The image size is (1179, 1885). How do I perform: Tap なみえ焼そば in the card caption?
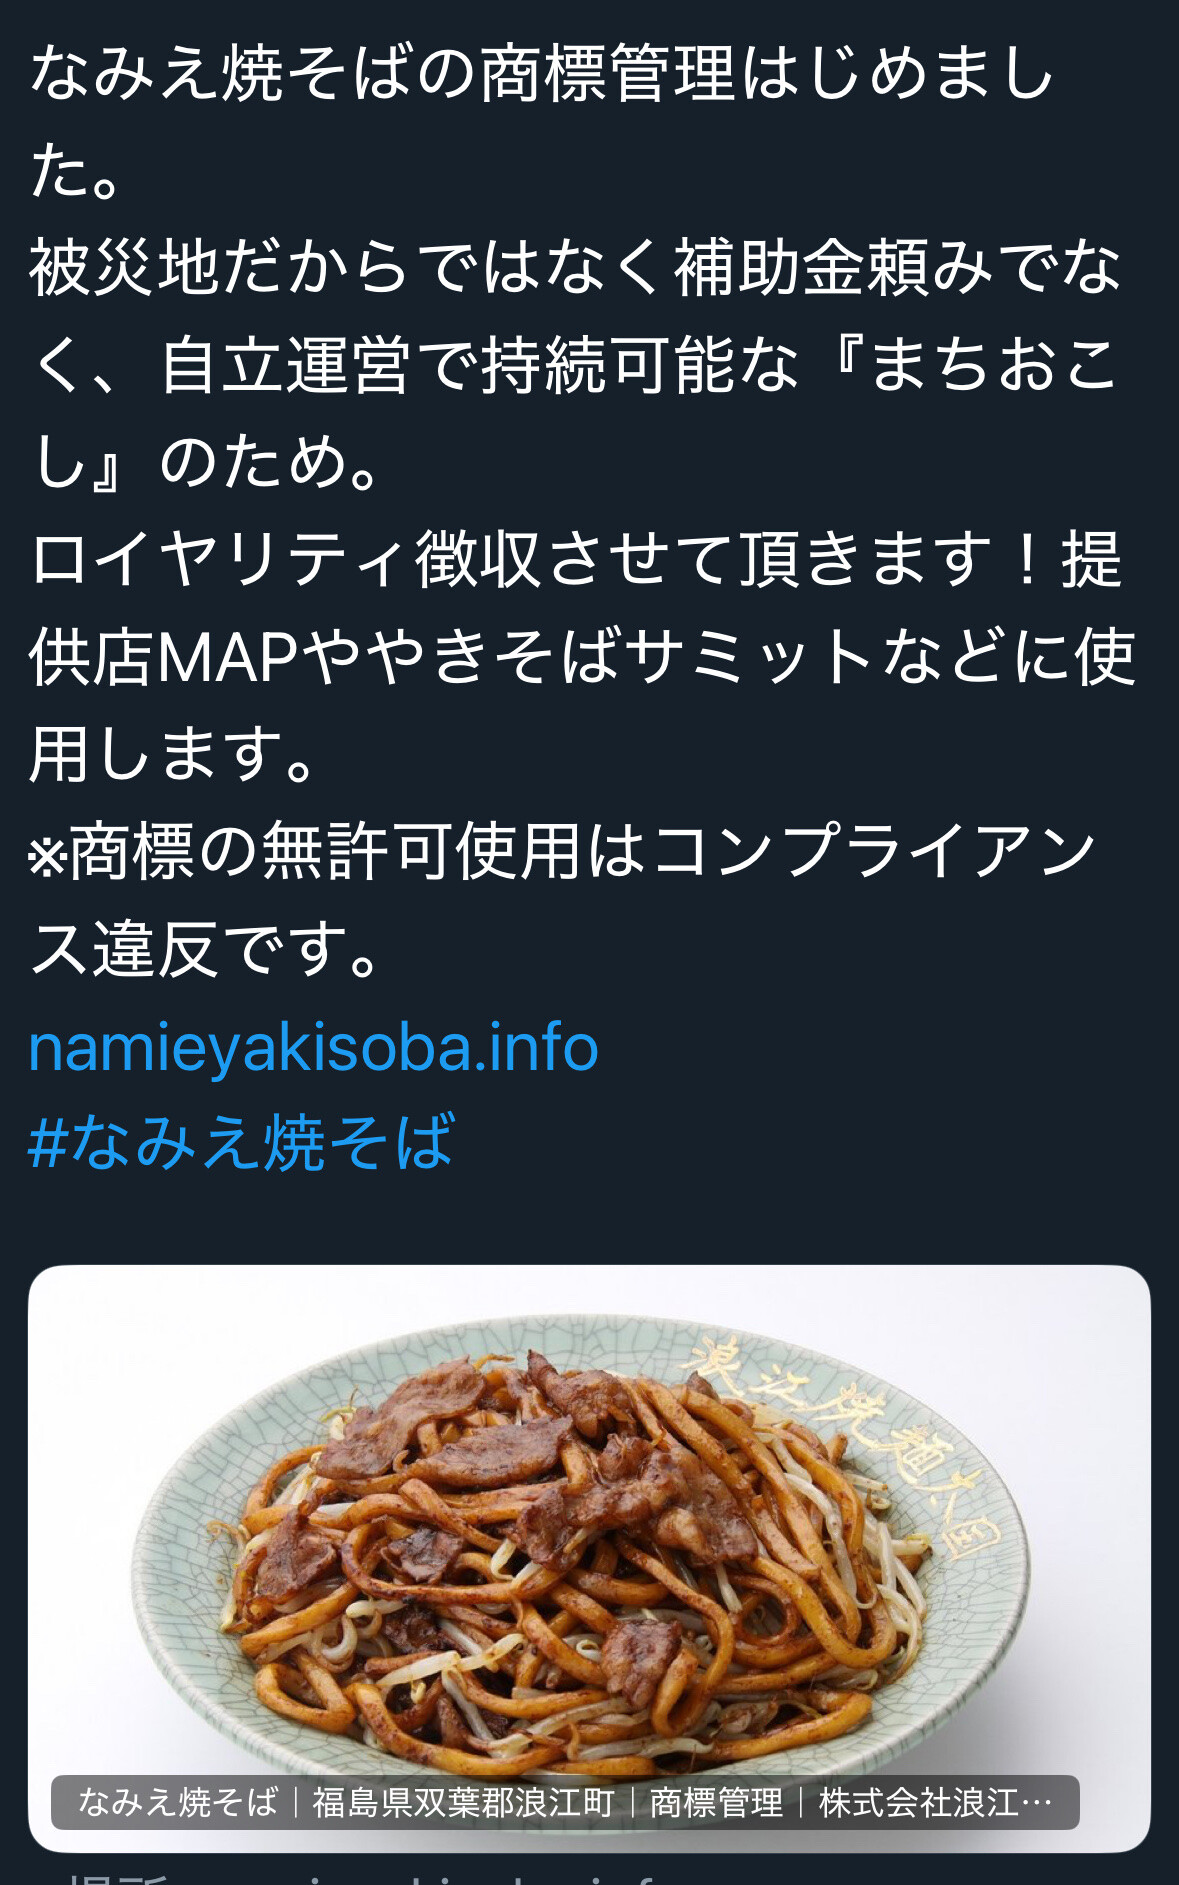[178, 1802]
